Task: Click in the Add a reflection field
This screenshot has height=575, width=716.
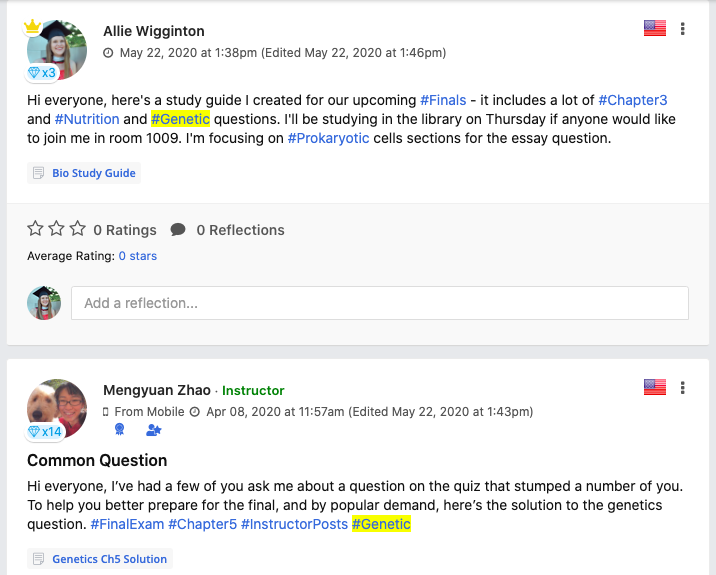Action: (x=379, y=303)
